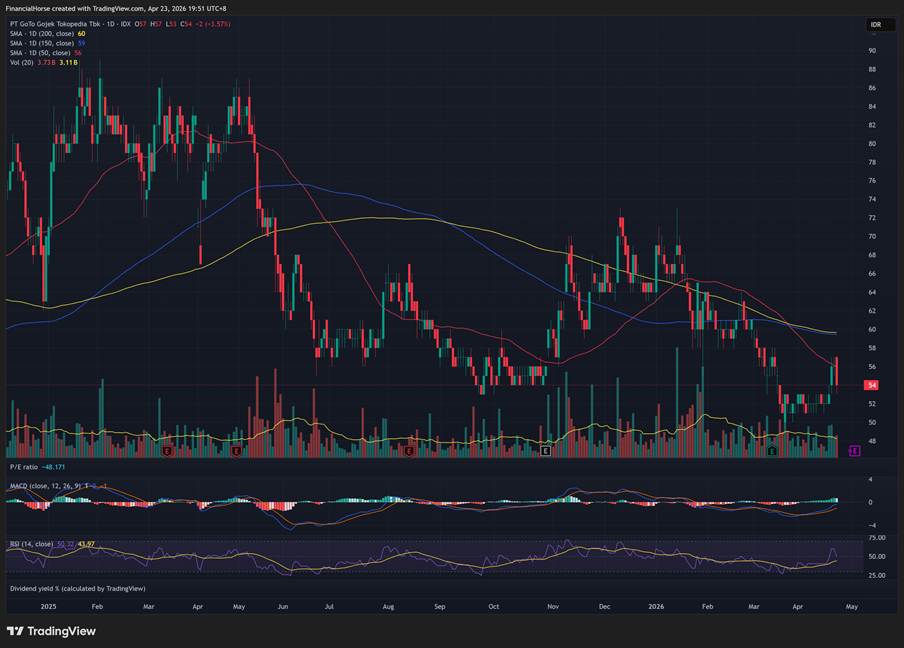Click the white E earnings marker near November

545,452
